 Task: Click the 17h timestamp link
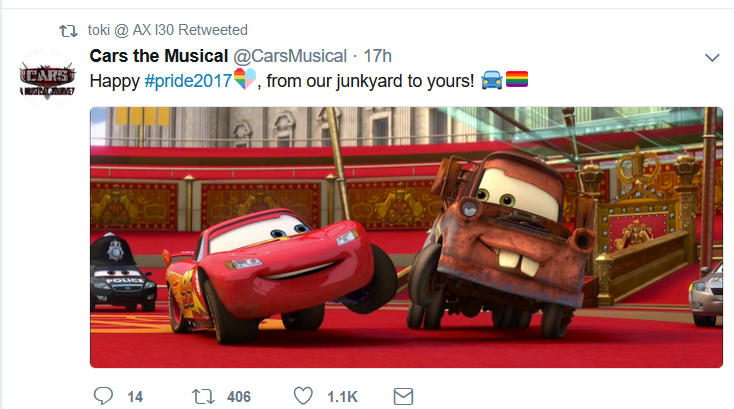click(377, 56)
